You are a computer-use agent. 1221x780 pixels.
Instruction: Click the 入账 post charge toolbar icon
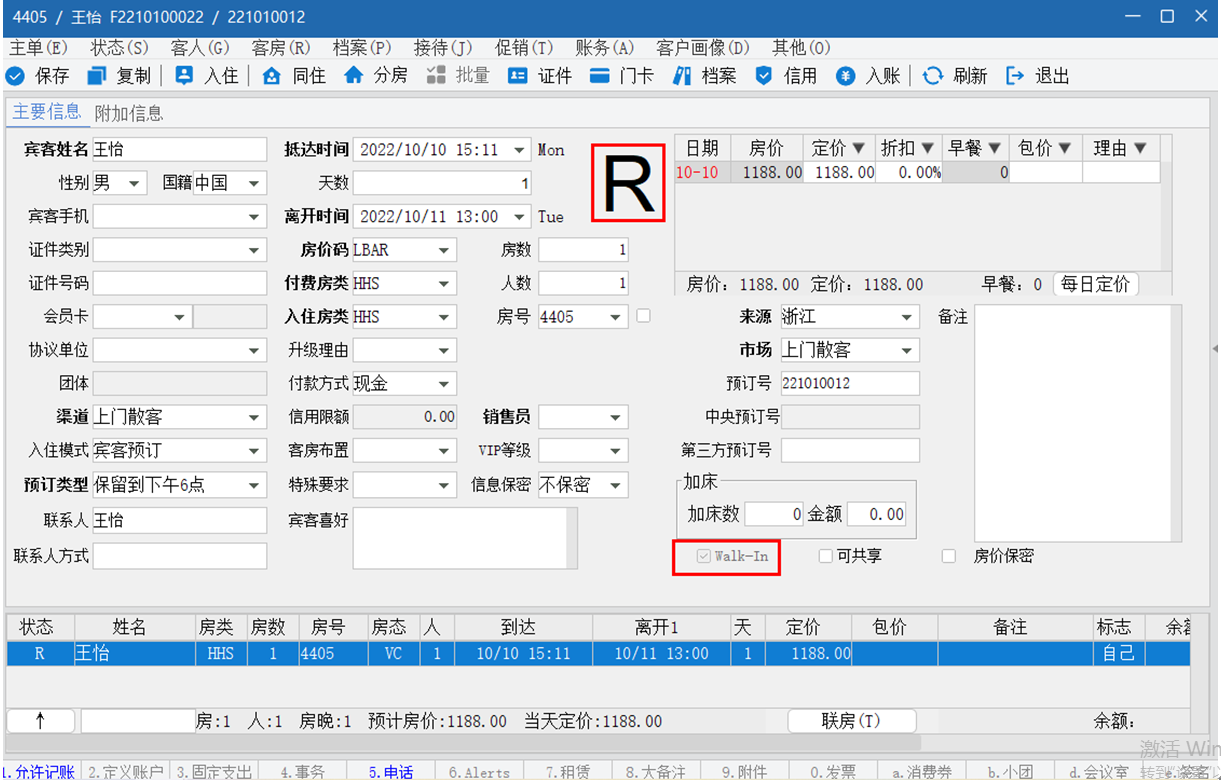(x=846, y=75)
